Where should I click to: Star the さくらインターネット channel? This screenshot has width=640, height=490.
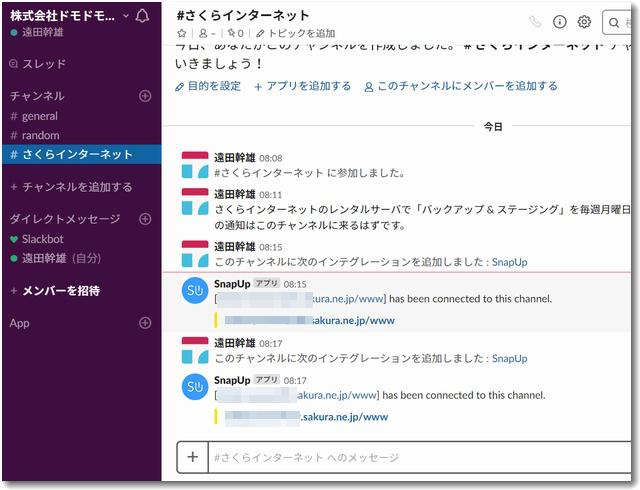point(182,33)
